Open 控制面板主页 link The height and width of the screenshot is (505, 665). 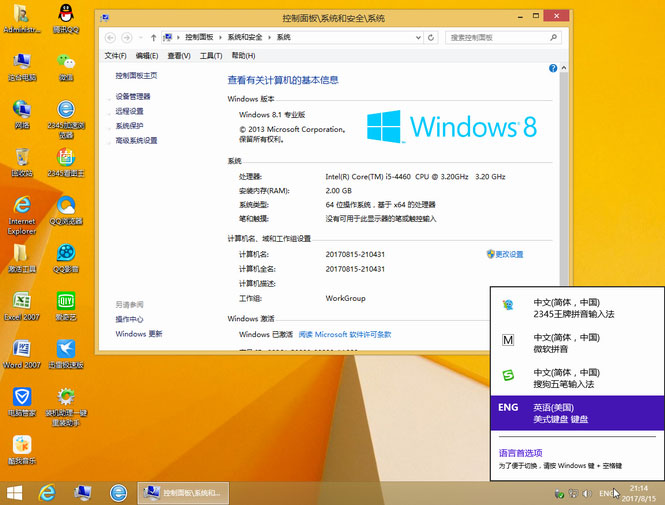(136, 75)
